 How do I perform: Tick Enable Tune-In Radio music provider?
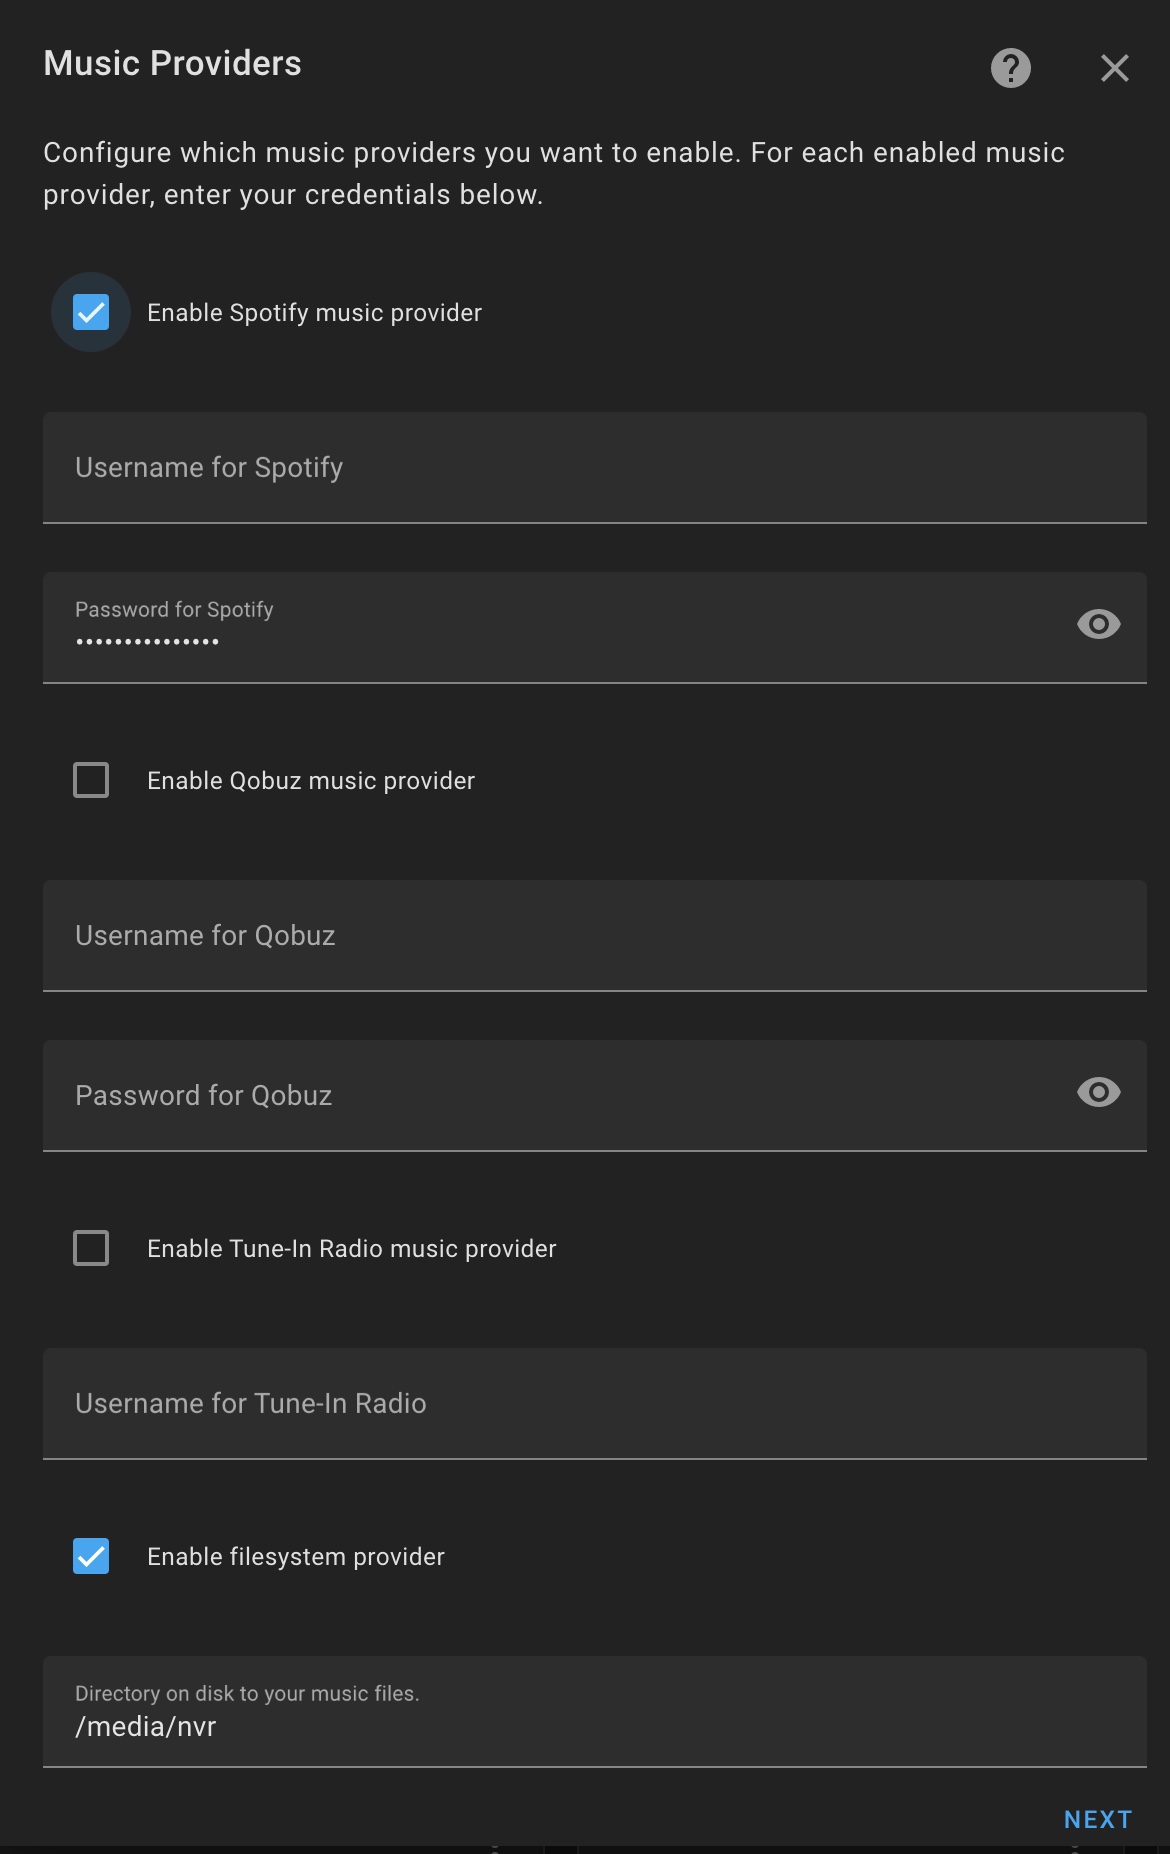coord(91,1249)
